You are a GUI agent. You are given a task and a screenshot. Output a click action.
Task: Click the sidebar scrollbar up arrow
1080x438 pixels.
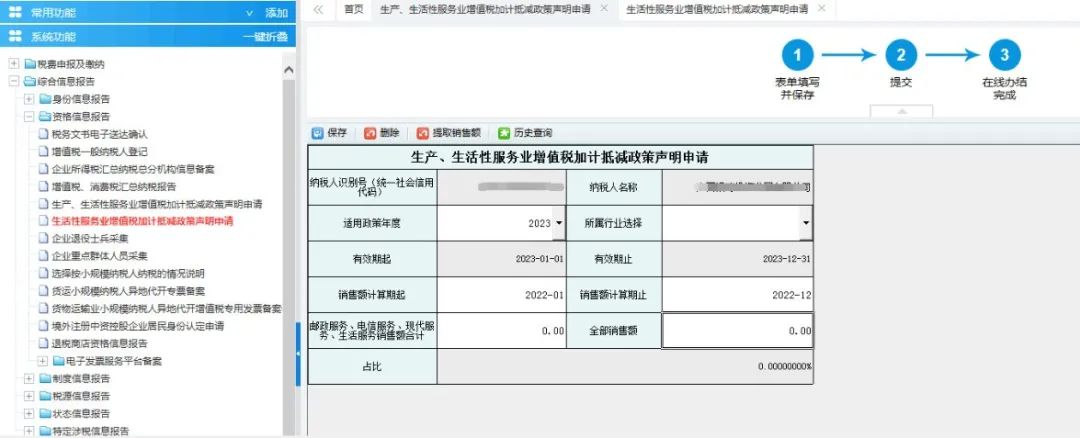coord(289,70)
